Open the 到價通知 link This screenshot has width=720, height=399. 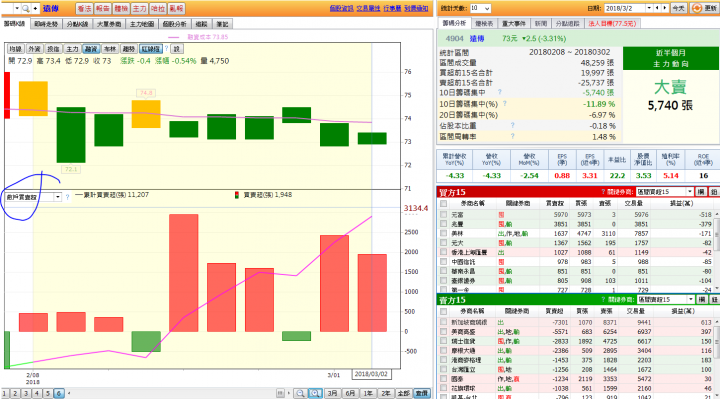pos(416,8)
